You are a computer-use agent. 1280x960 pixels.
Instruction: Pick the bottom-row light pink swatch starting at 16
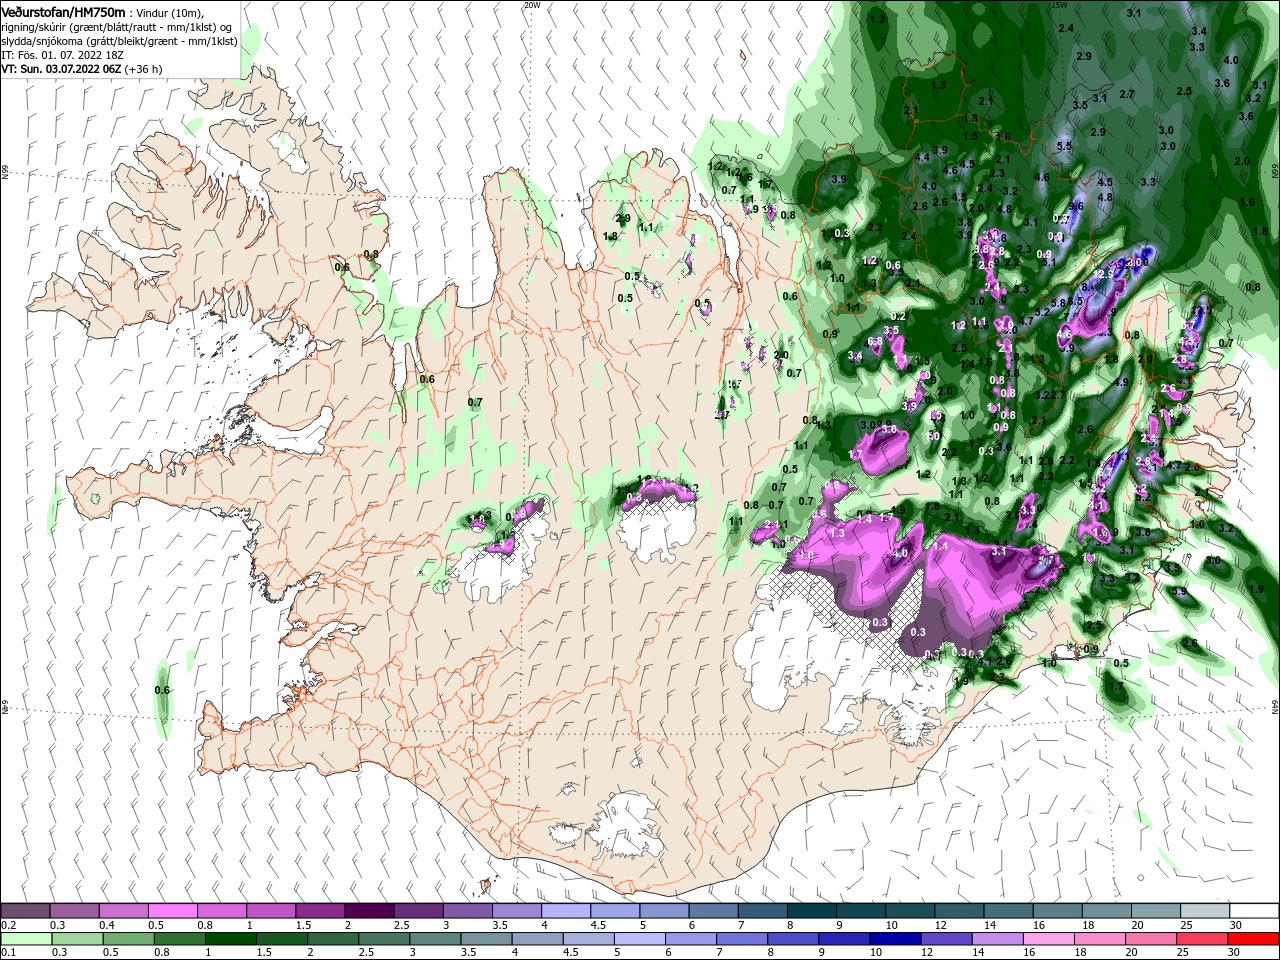[1048, 939]
